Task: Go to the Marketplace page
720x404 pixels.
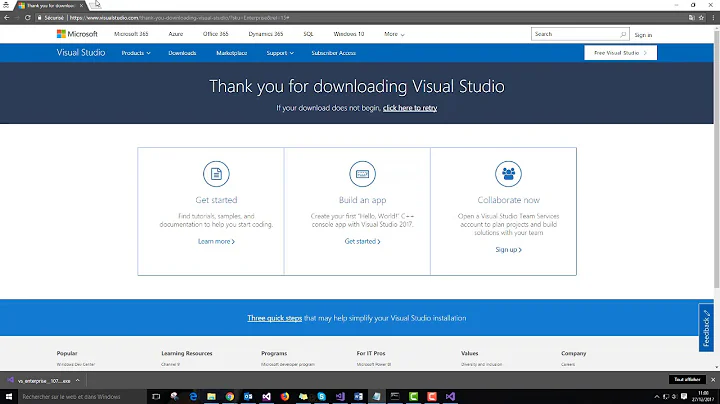Action: [x=232, y=53]
